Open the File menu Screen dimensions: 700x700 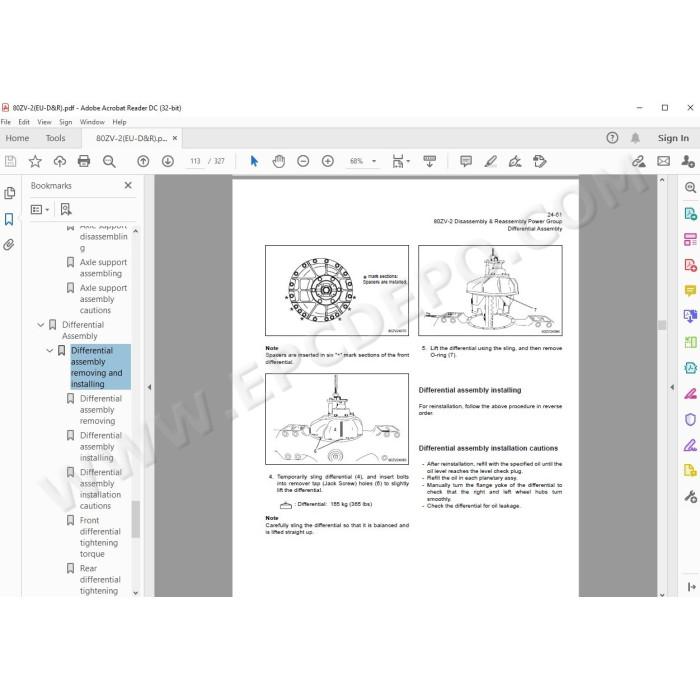pos(6,122)
